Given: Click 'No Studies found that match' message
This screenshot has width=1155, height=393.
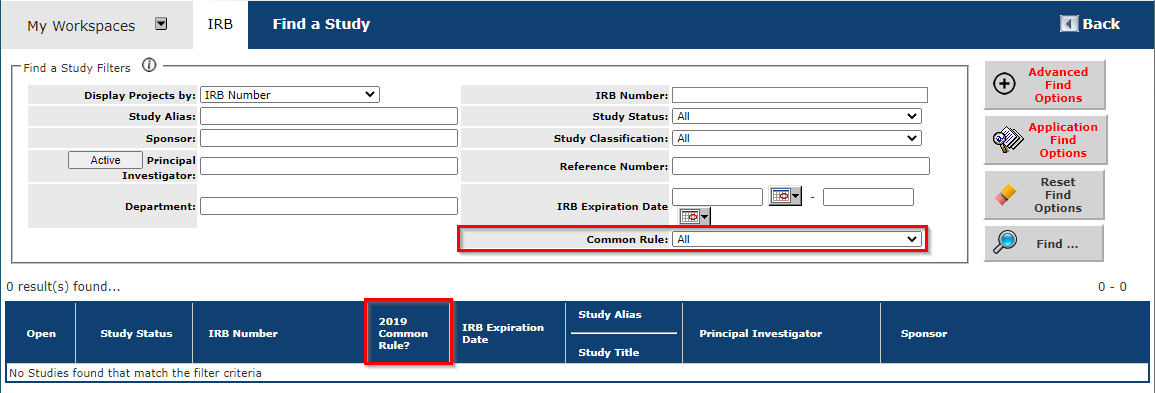Looking at the screenshot, I should click(x=136, y=373).
